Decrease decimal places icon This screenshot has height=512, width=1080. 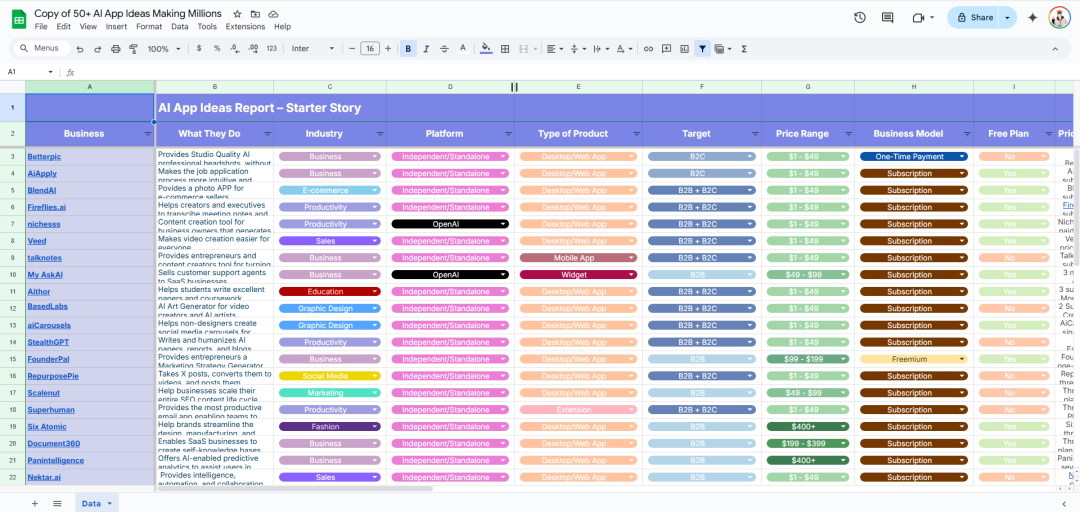[235, 49]
